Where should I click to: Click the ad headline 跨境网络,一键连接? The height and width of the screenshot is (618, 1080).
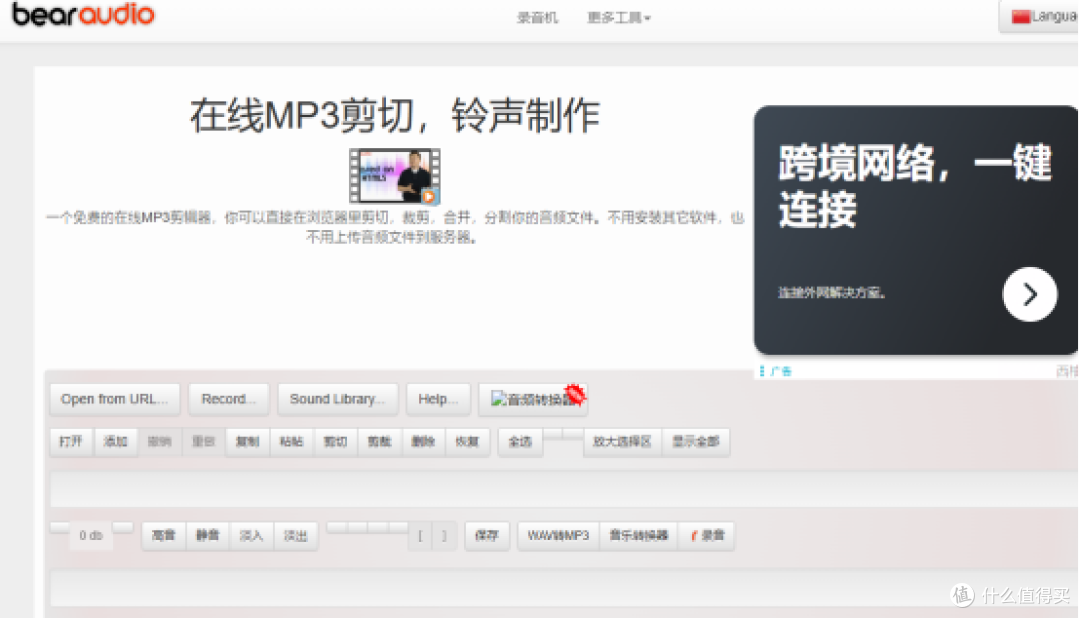tap(915, 186)
